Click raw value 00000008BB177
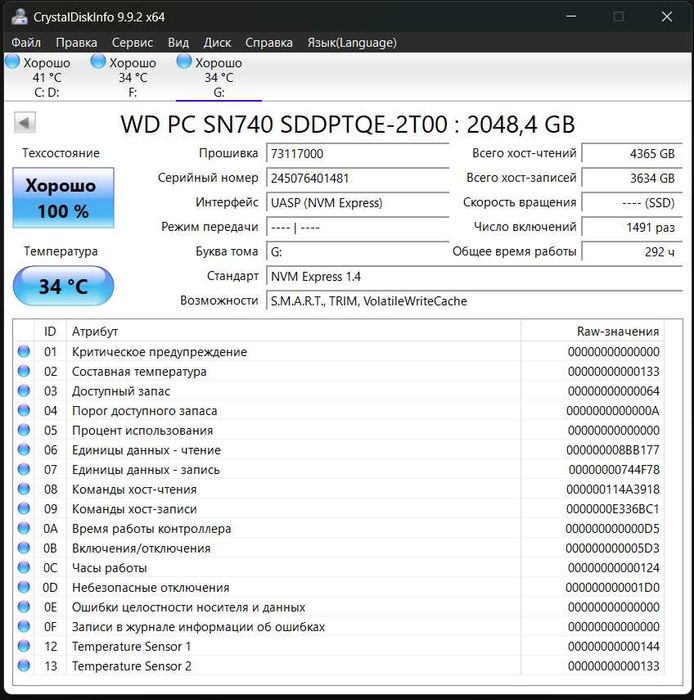This screenshot has height=700, width=694. pos(613,450)
